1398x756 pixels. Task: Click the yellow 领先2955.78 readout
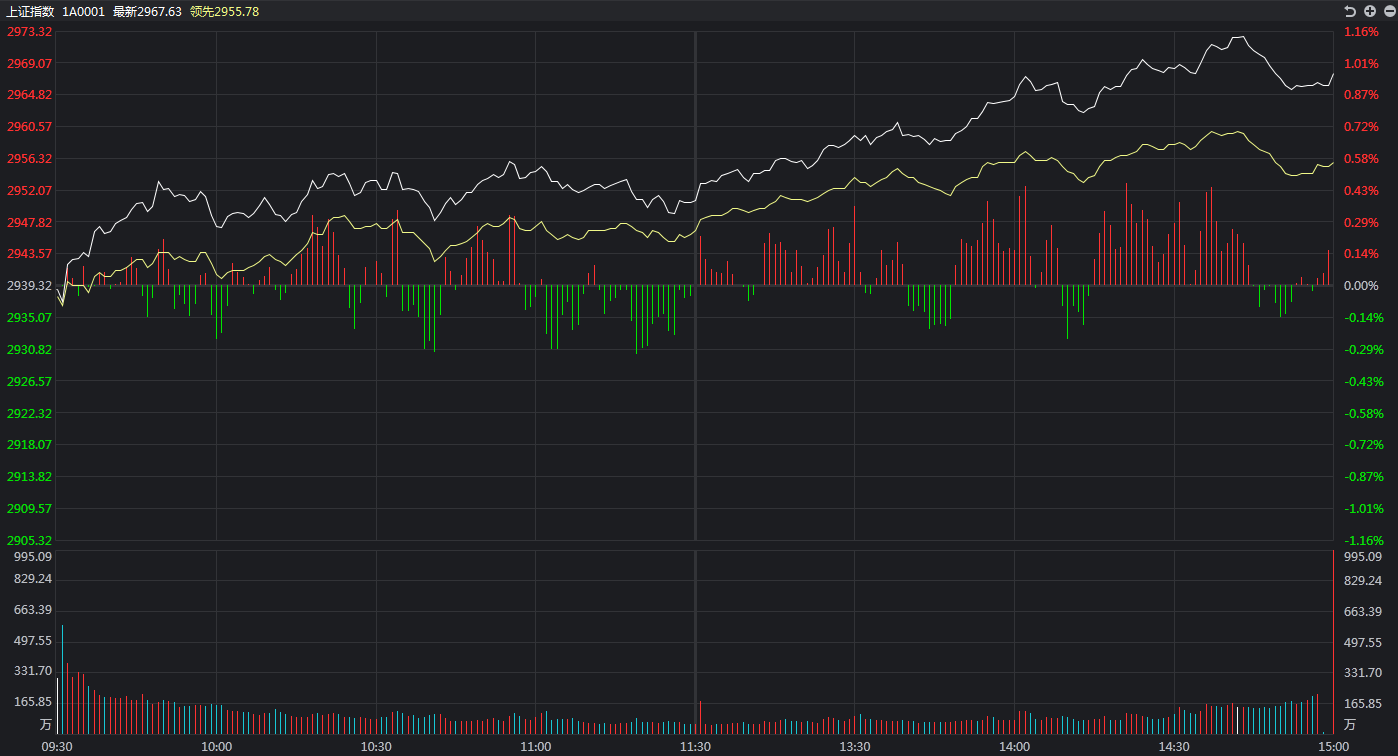[224, 11]
